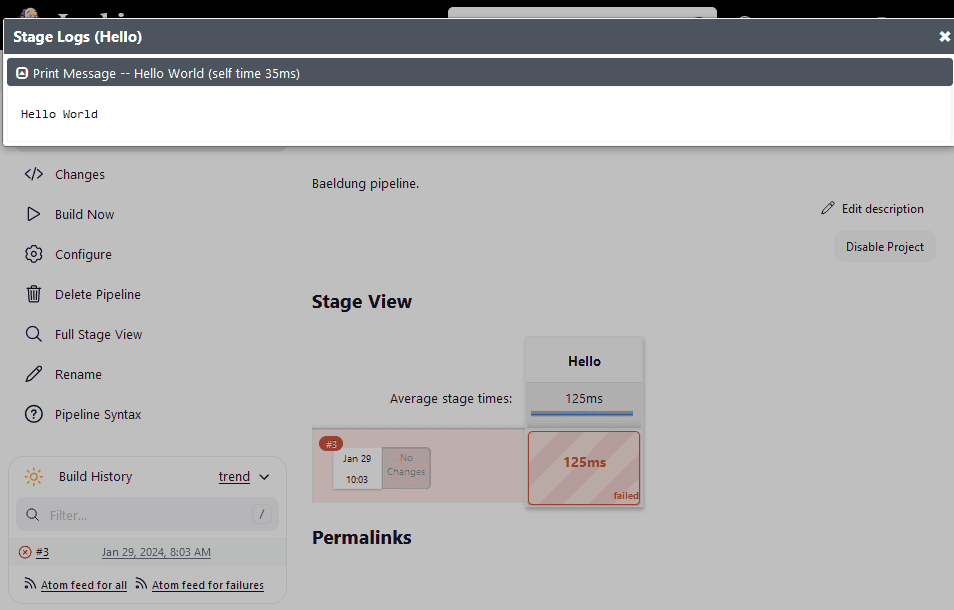Collapse the Print Message log step
The image size is (954, 610).
(22, 73)
